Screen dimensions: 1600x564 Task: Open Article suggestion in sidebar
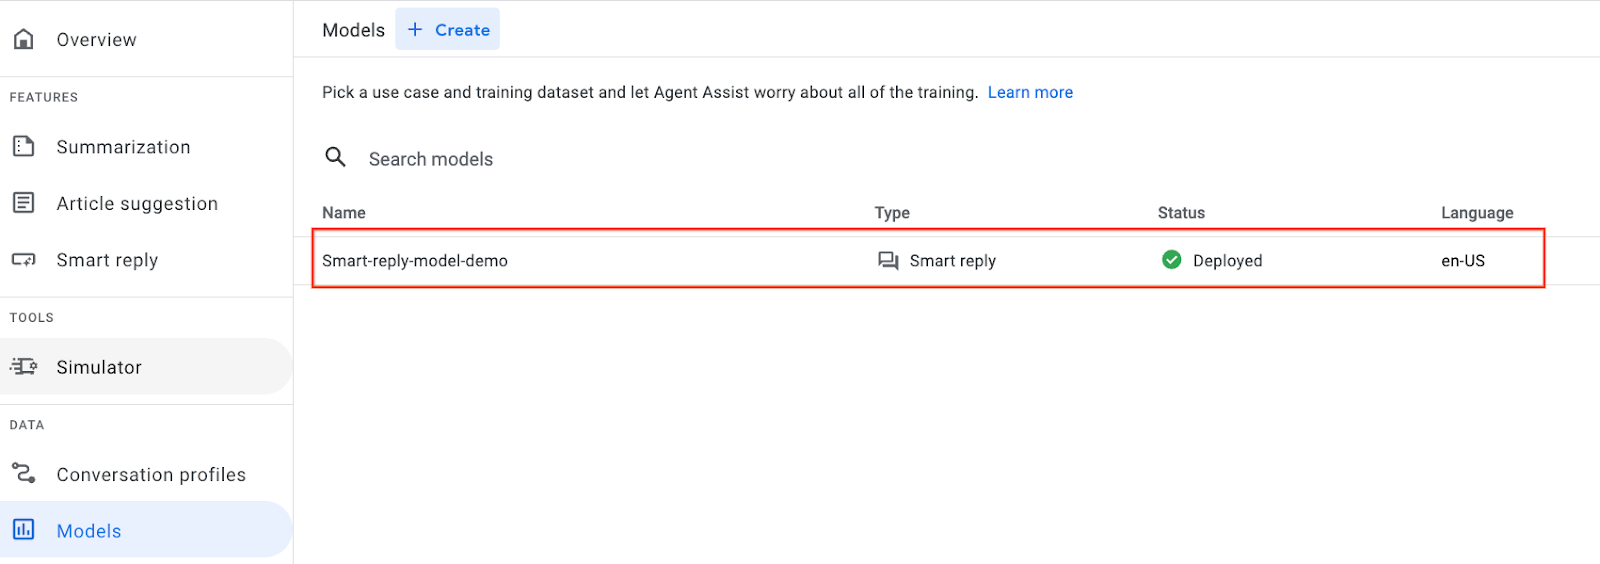[x=137, y=204]
